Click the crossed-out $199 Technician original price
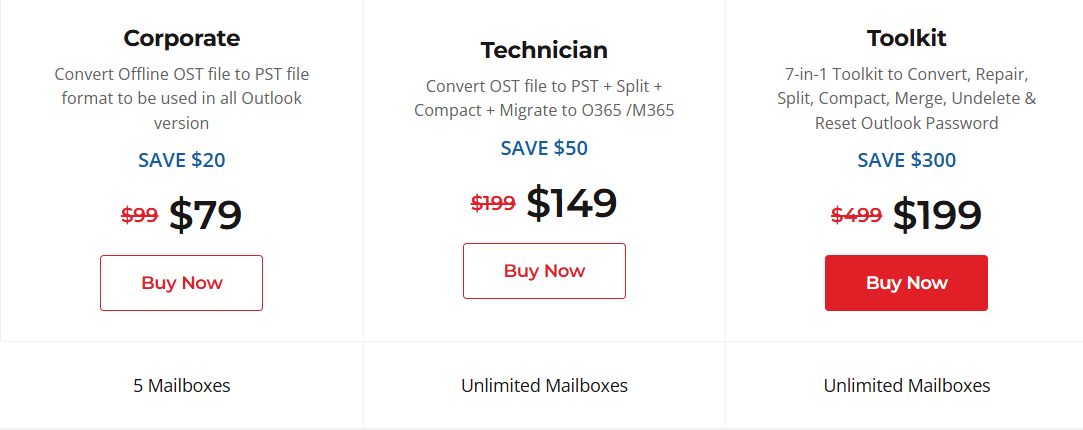The image size is (1083, 430). click(x=493, y=203)
